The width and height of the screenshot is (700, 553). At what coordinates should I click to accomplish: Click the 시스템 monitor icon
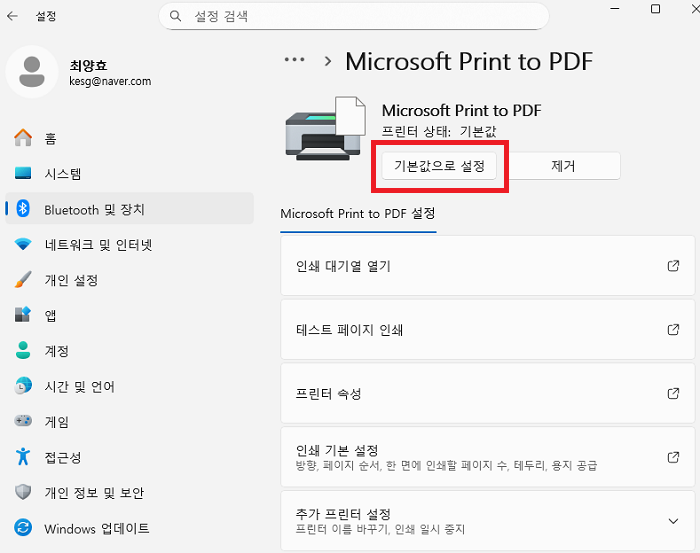(23, 173)
